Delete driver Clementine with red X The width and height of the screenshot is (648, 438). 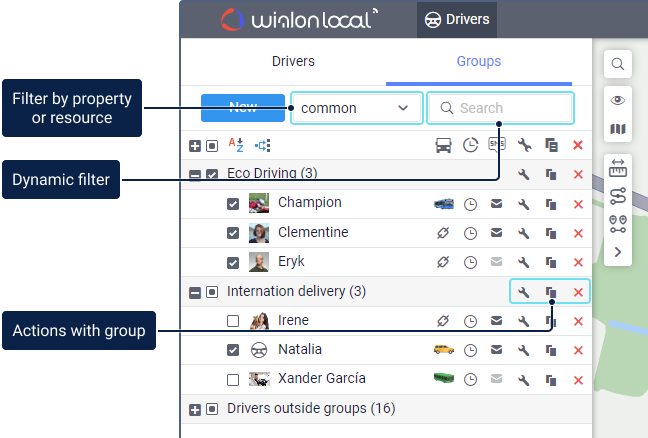point(578,233)
